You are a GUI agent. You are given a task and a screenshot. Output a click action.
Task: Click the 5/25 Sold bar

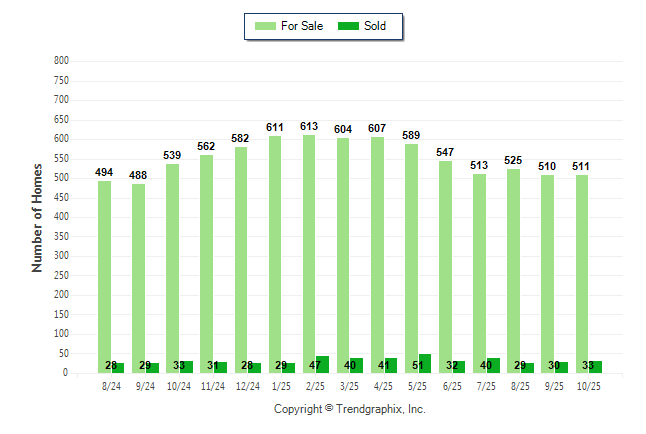click(x=425, y=364)
